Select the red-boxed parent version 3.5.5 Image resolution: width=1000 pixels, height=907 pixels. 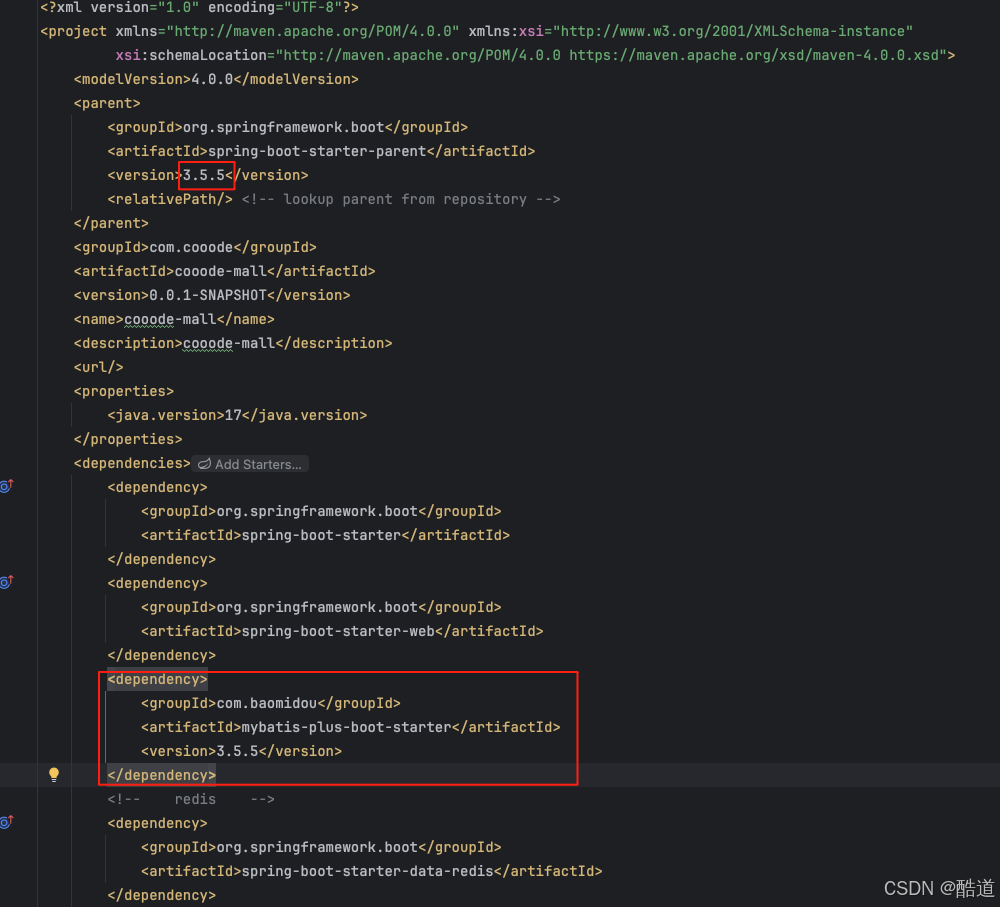205,175
